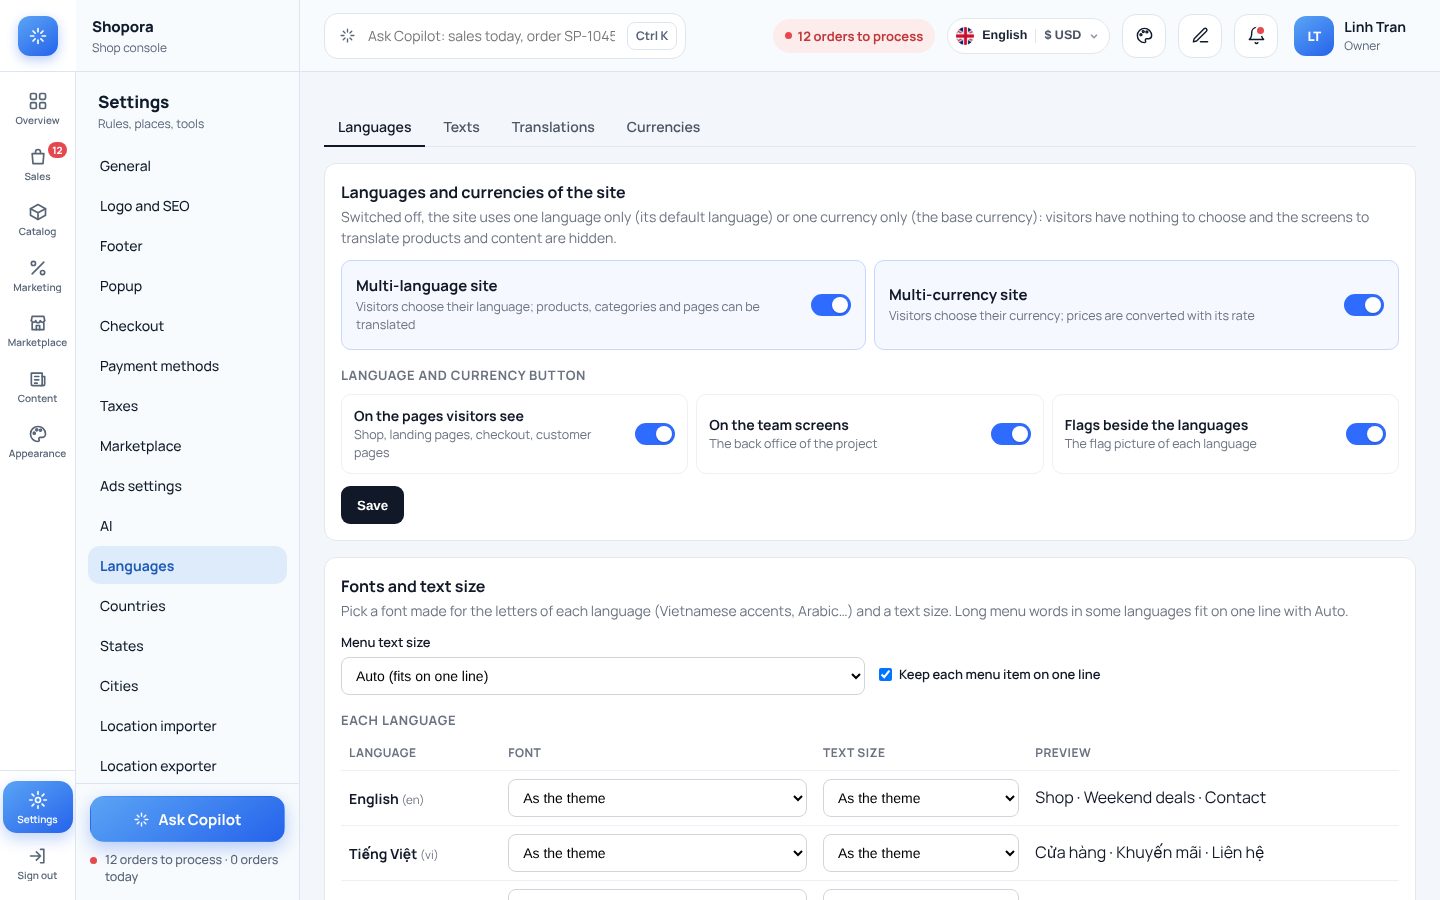Click the LT user avatar
1440x900 pixels.
pos(1314,36)
